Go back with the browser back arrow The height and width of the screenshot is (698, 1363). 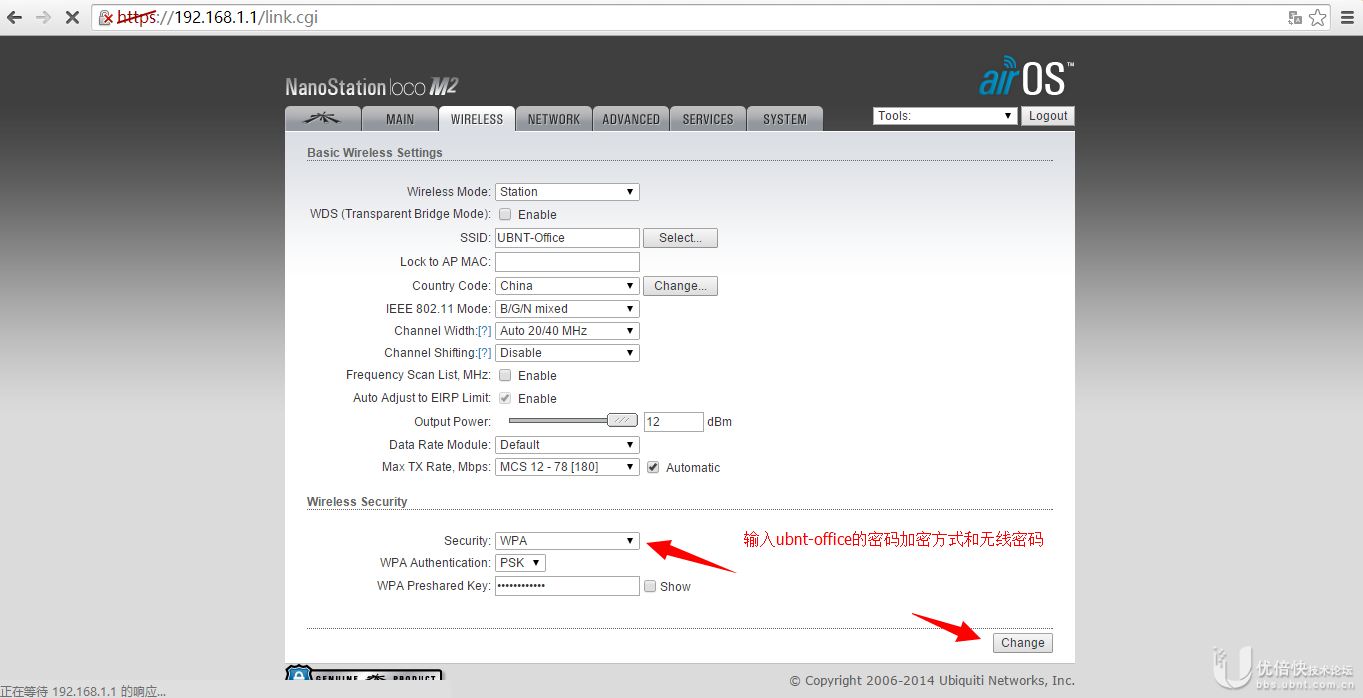pos(15,17)
